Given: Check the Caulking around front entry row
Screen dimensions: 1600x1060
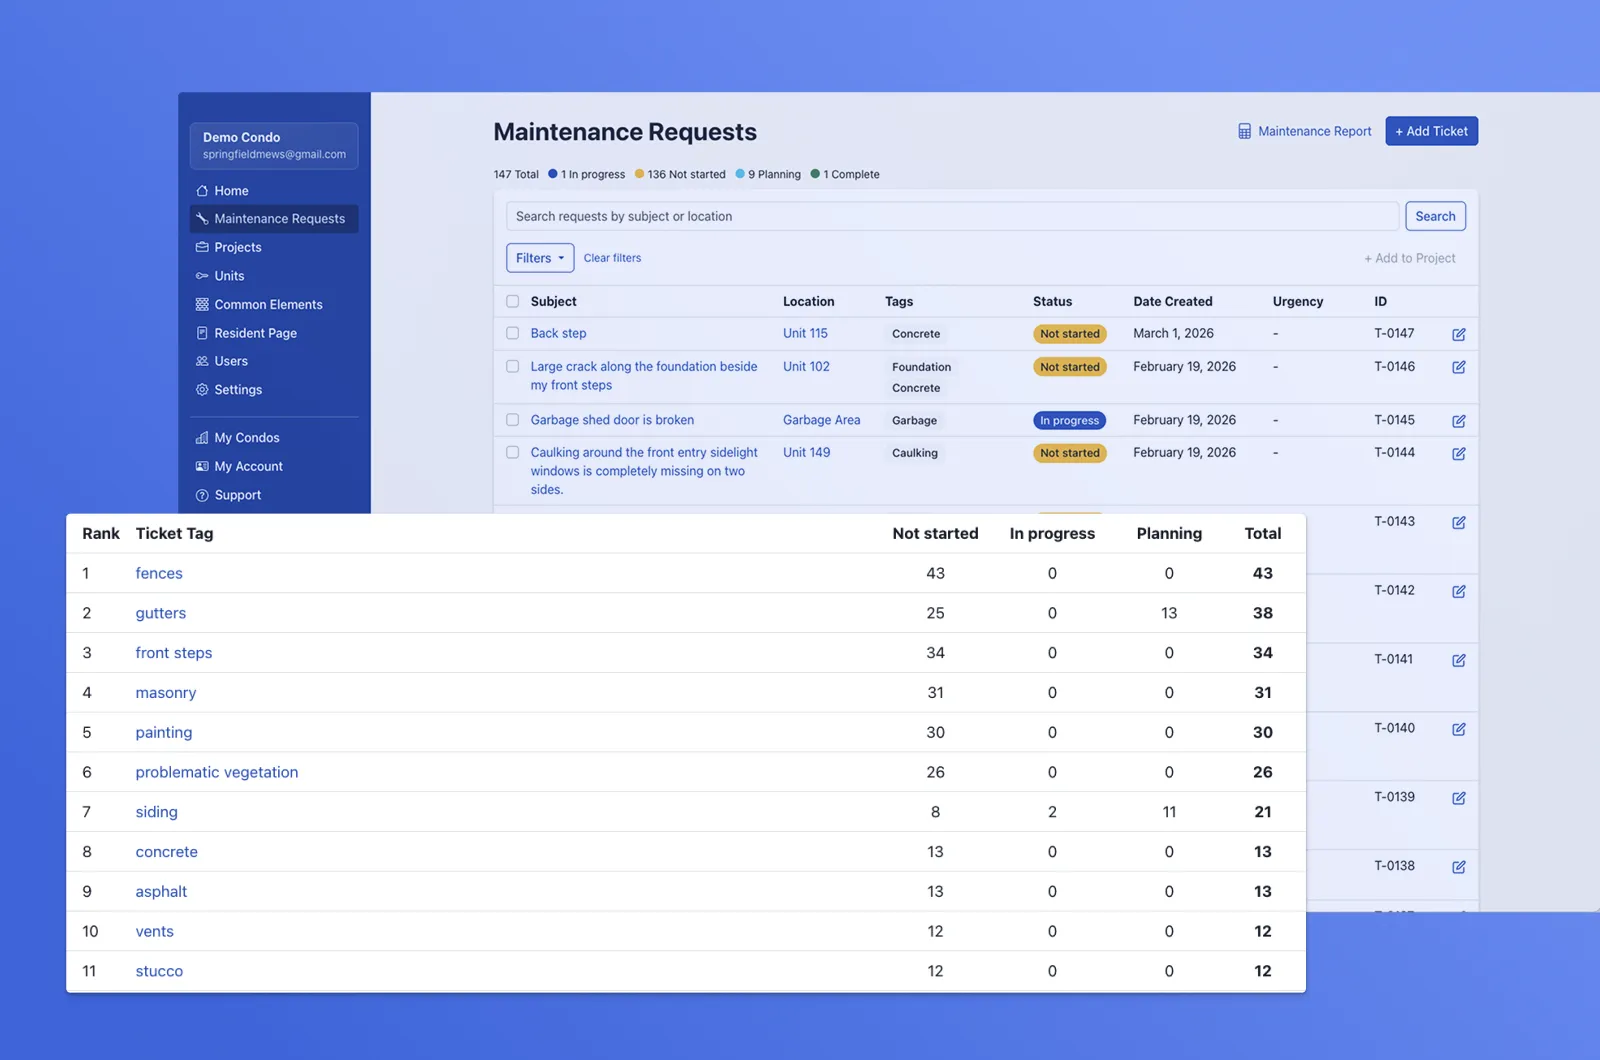Looking at the screenshot, I should click(513, 452).
